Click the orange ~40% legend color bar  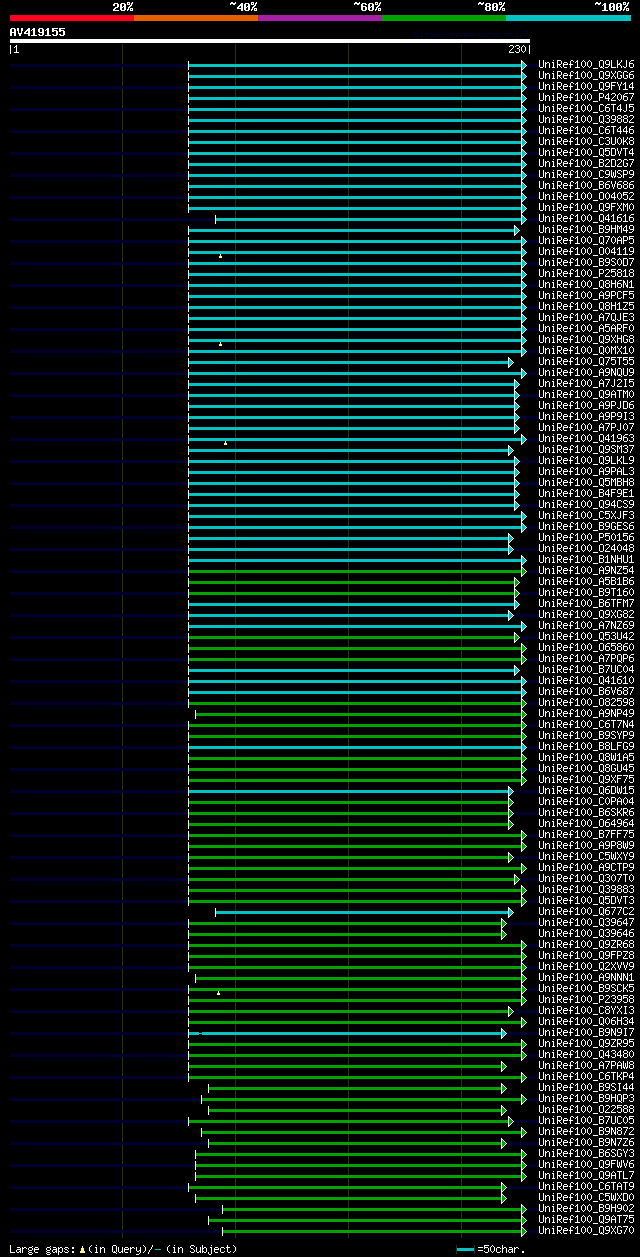click(x=196, y=18)
